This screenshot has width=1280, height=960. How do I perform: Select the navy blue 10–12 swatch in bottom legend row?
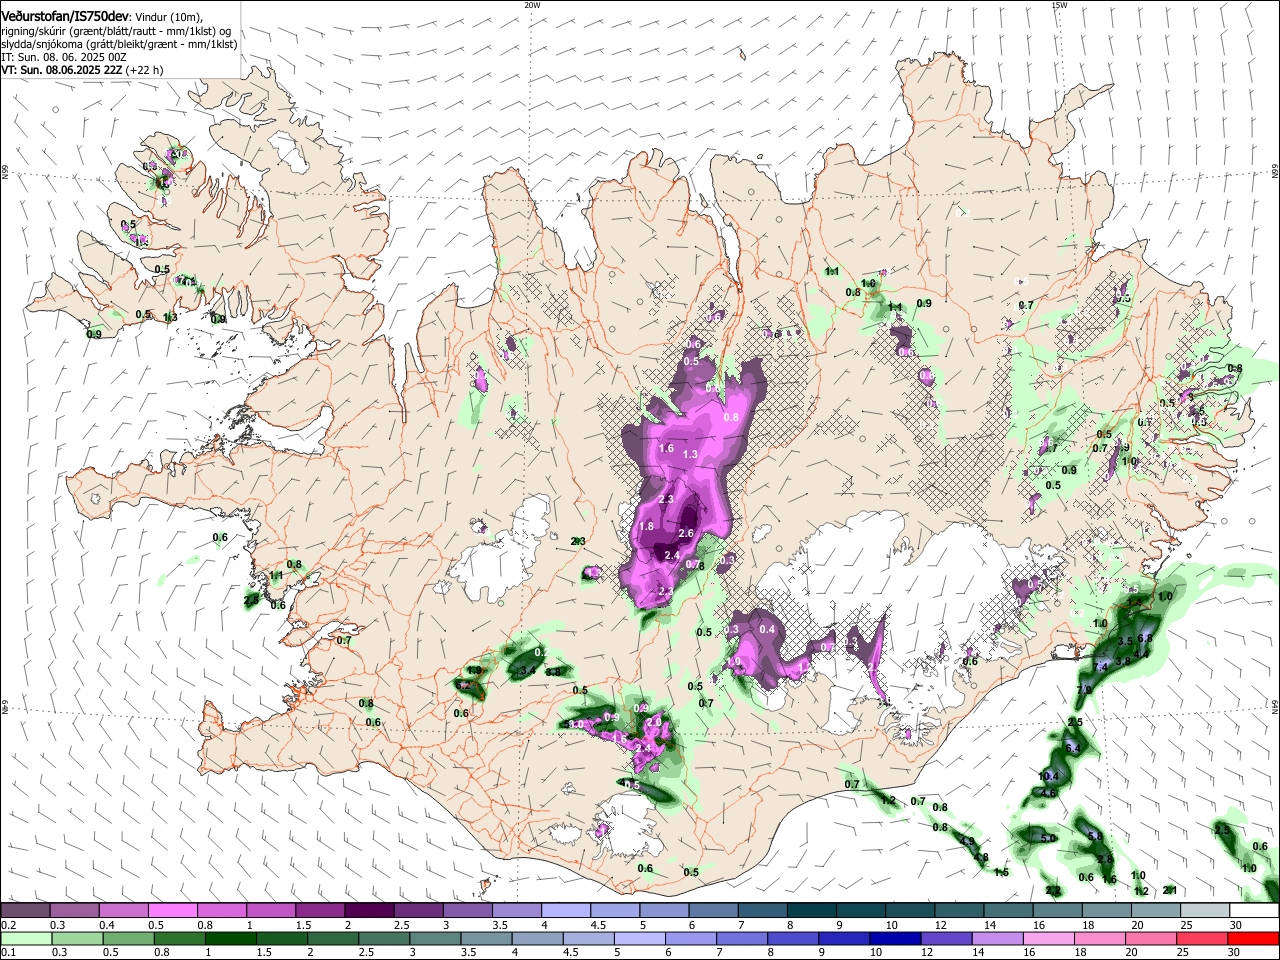[895, 938]
